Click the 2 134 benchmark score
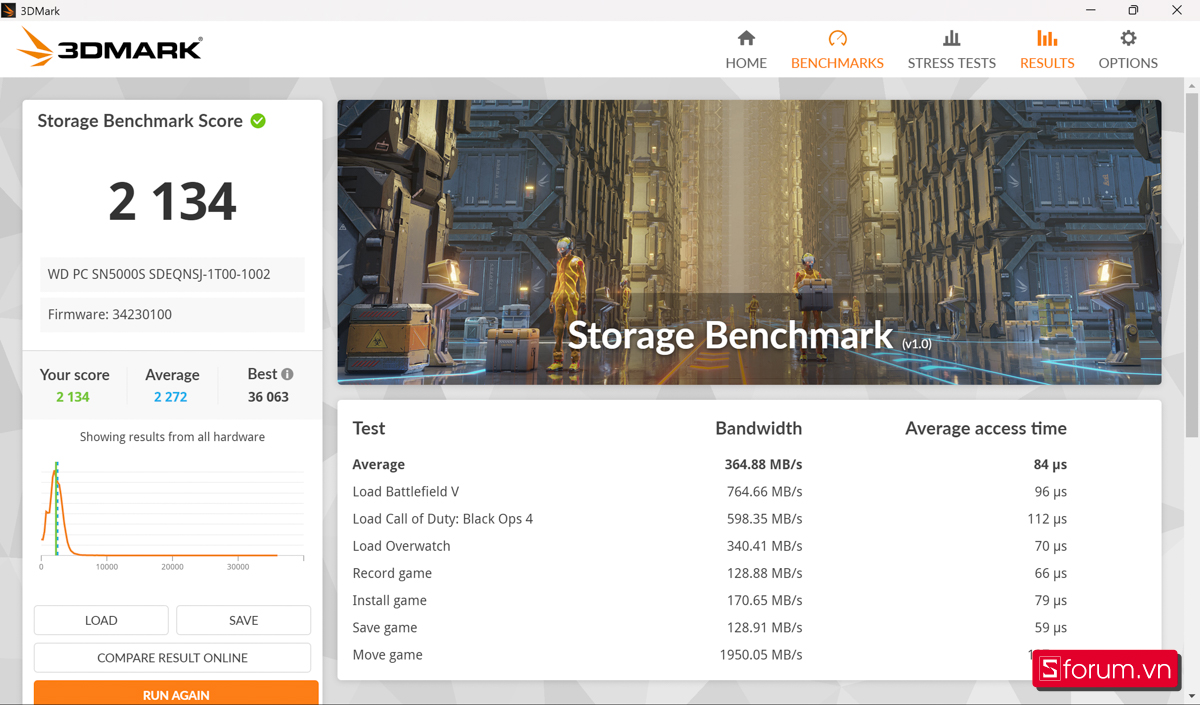Image resolution: width=1200 pixels, height=705 pixels. 172,201
